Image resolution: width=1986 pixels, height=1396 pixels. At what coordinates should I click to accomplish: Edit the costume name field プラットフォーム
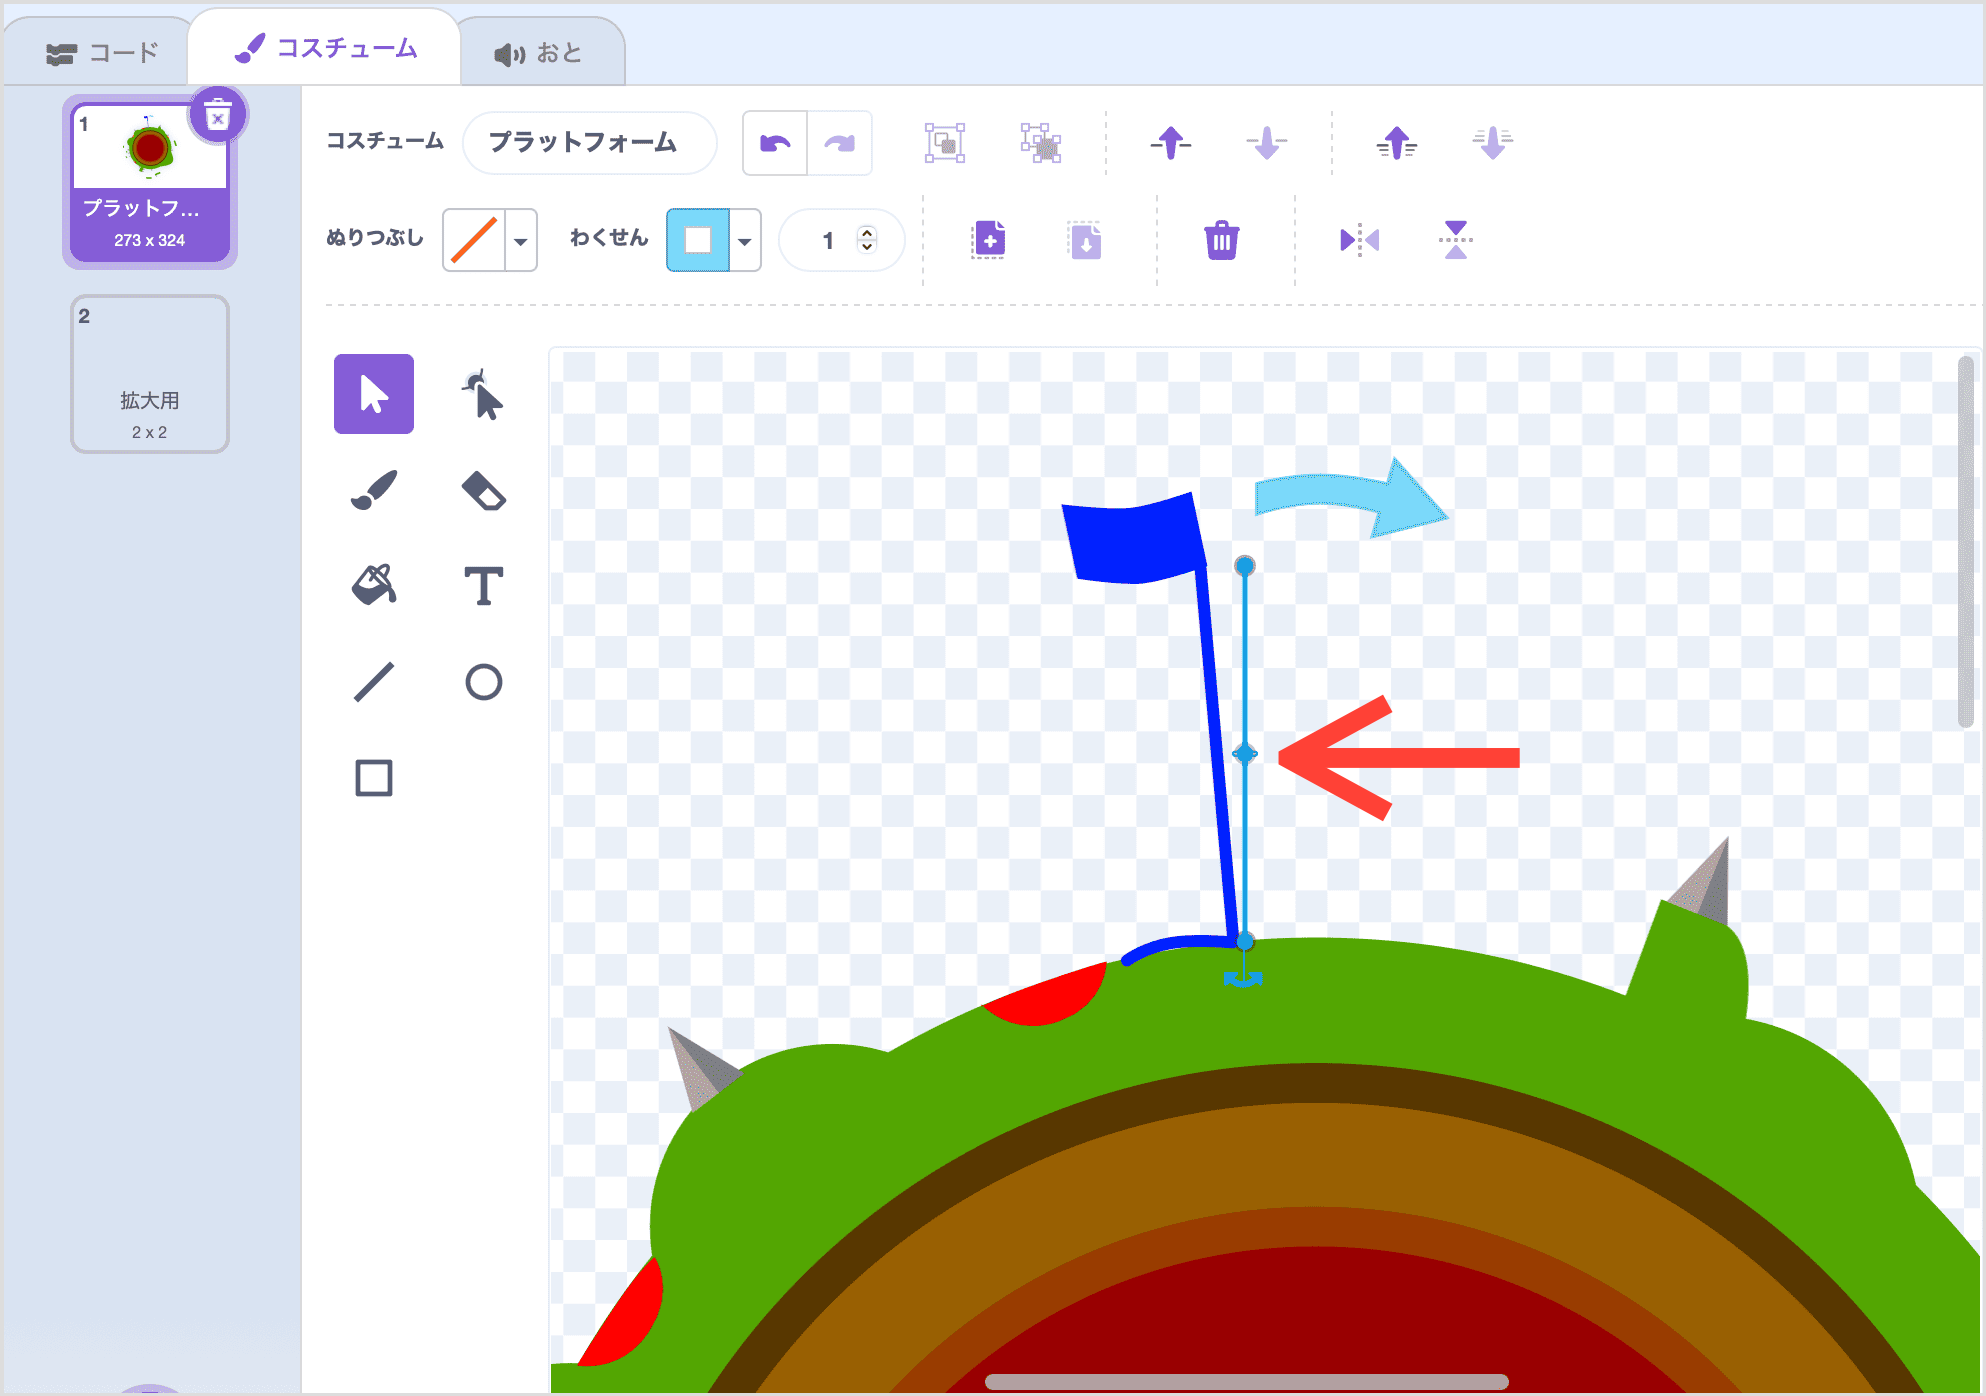588,142
